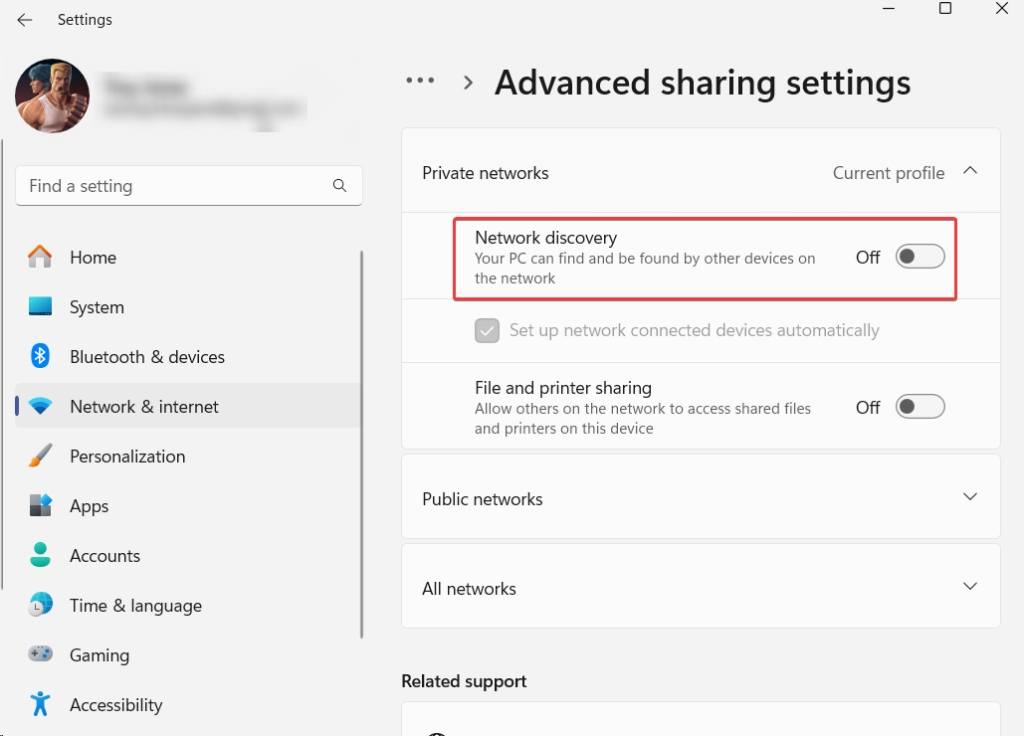Go to Time & language settings
The width and height of the screenshot is (1024, 736).
135,606
